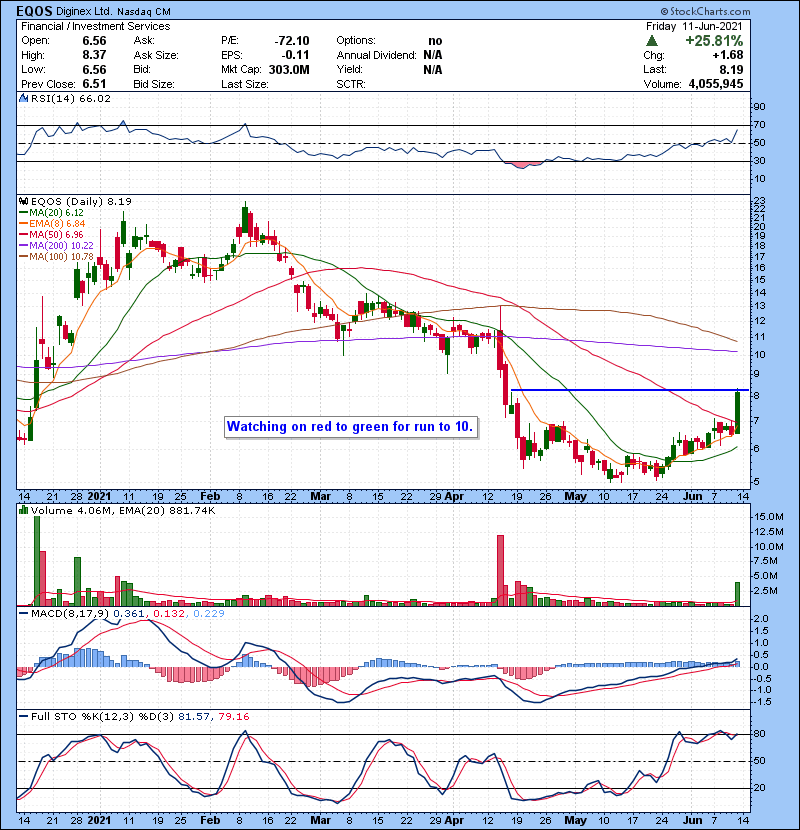Click the date Friday 11-Jun-2021
Viewport: 800px width, 830px height.
[x=694, y=26]
